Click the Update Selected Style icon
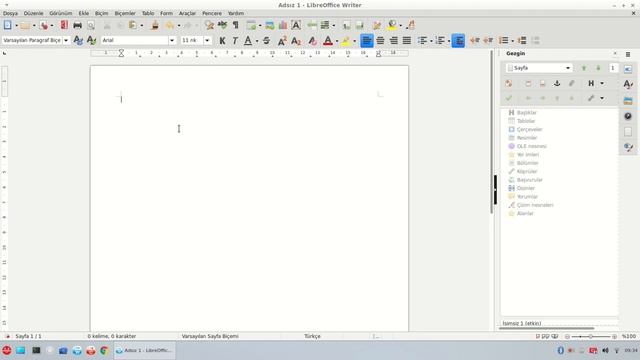Viewport: 640px width, 360px height. [78, 40]
